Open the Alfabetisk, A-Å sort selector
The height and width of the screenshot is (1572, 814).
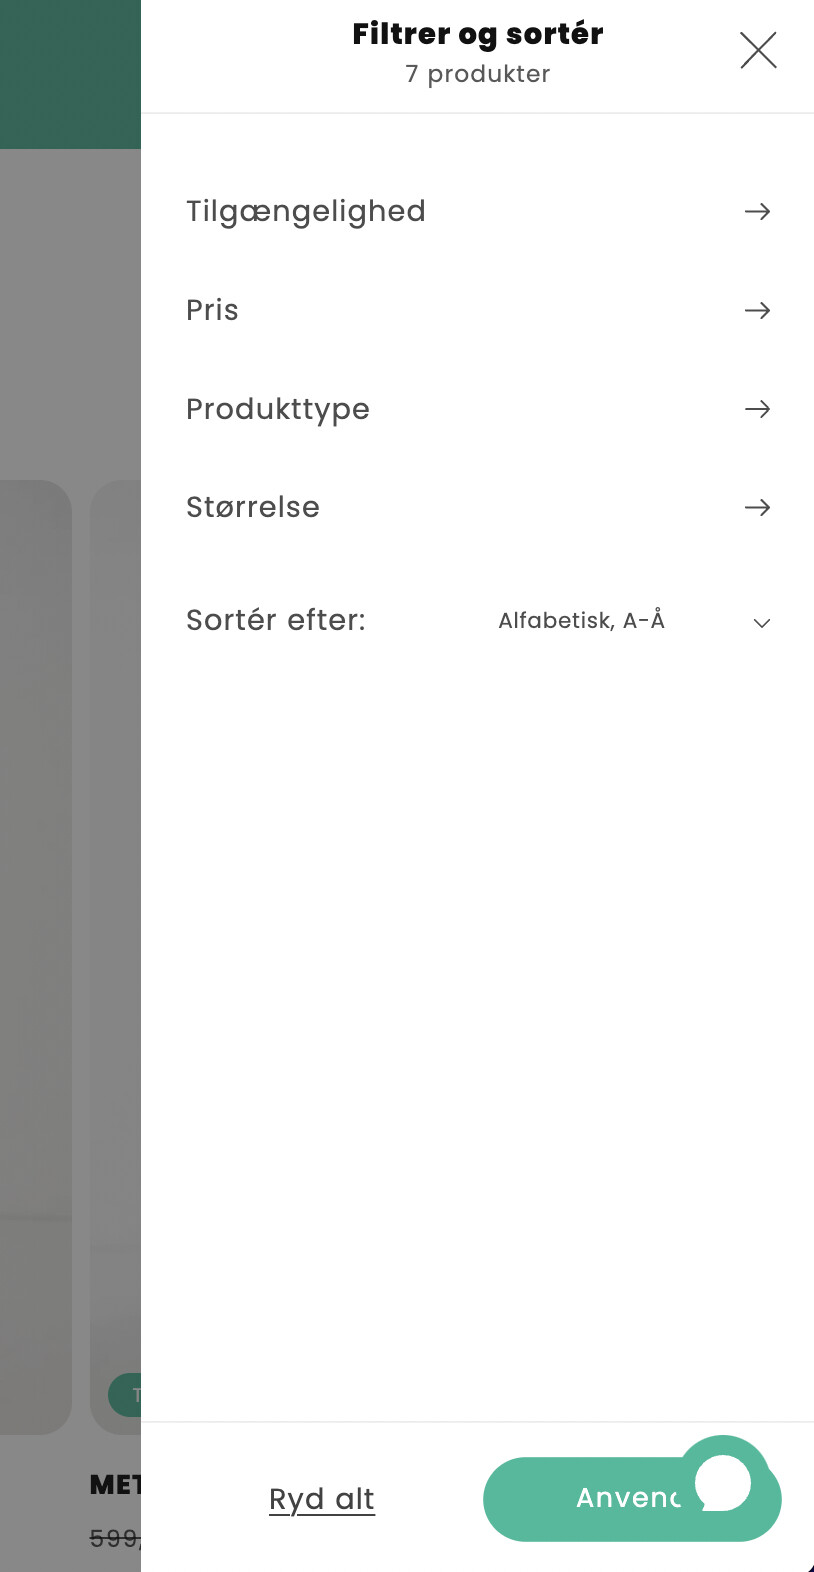click(x=581, y=621)
